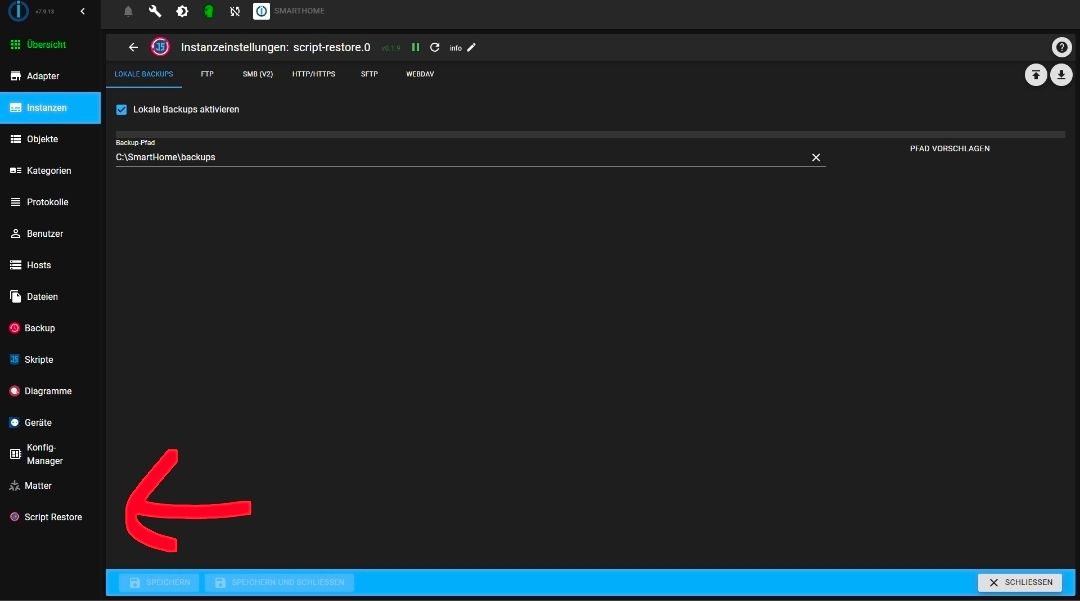This screenshot has height=601, width=1080.
Task: Open the help question mark icon
Action: click(1061, 47)
